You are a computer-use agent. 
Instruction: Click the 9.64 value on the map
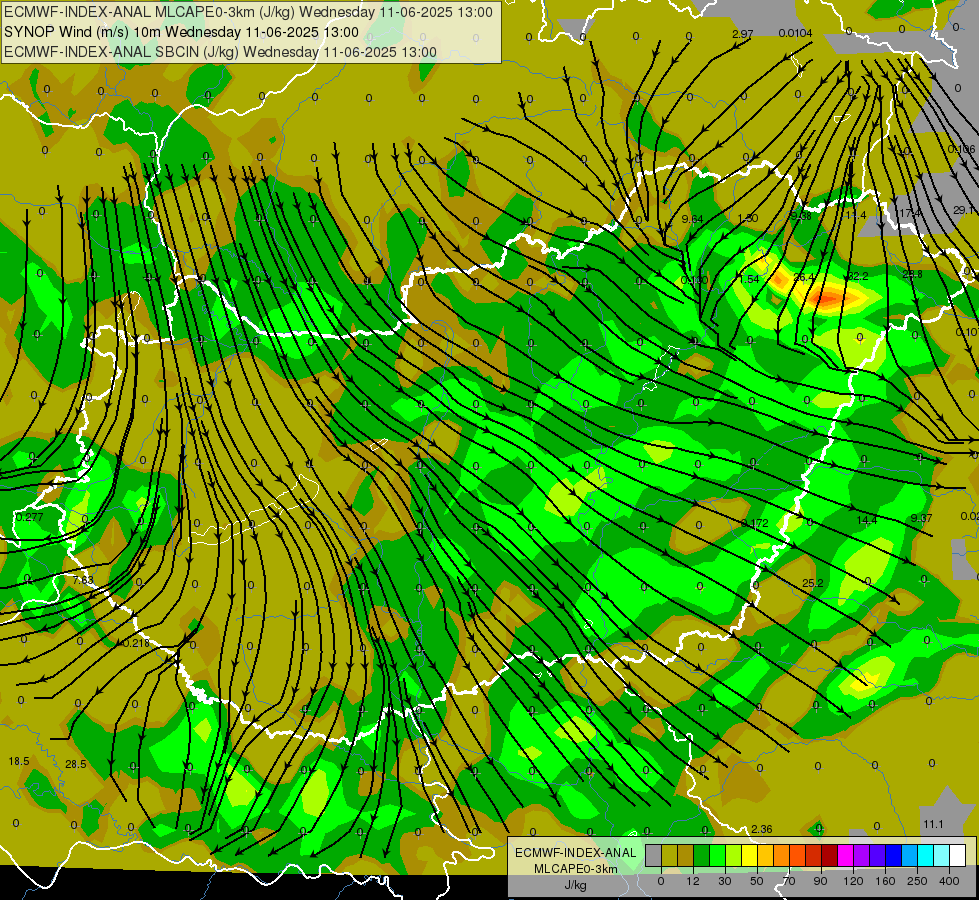point(692,219)
